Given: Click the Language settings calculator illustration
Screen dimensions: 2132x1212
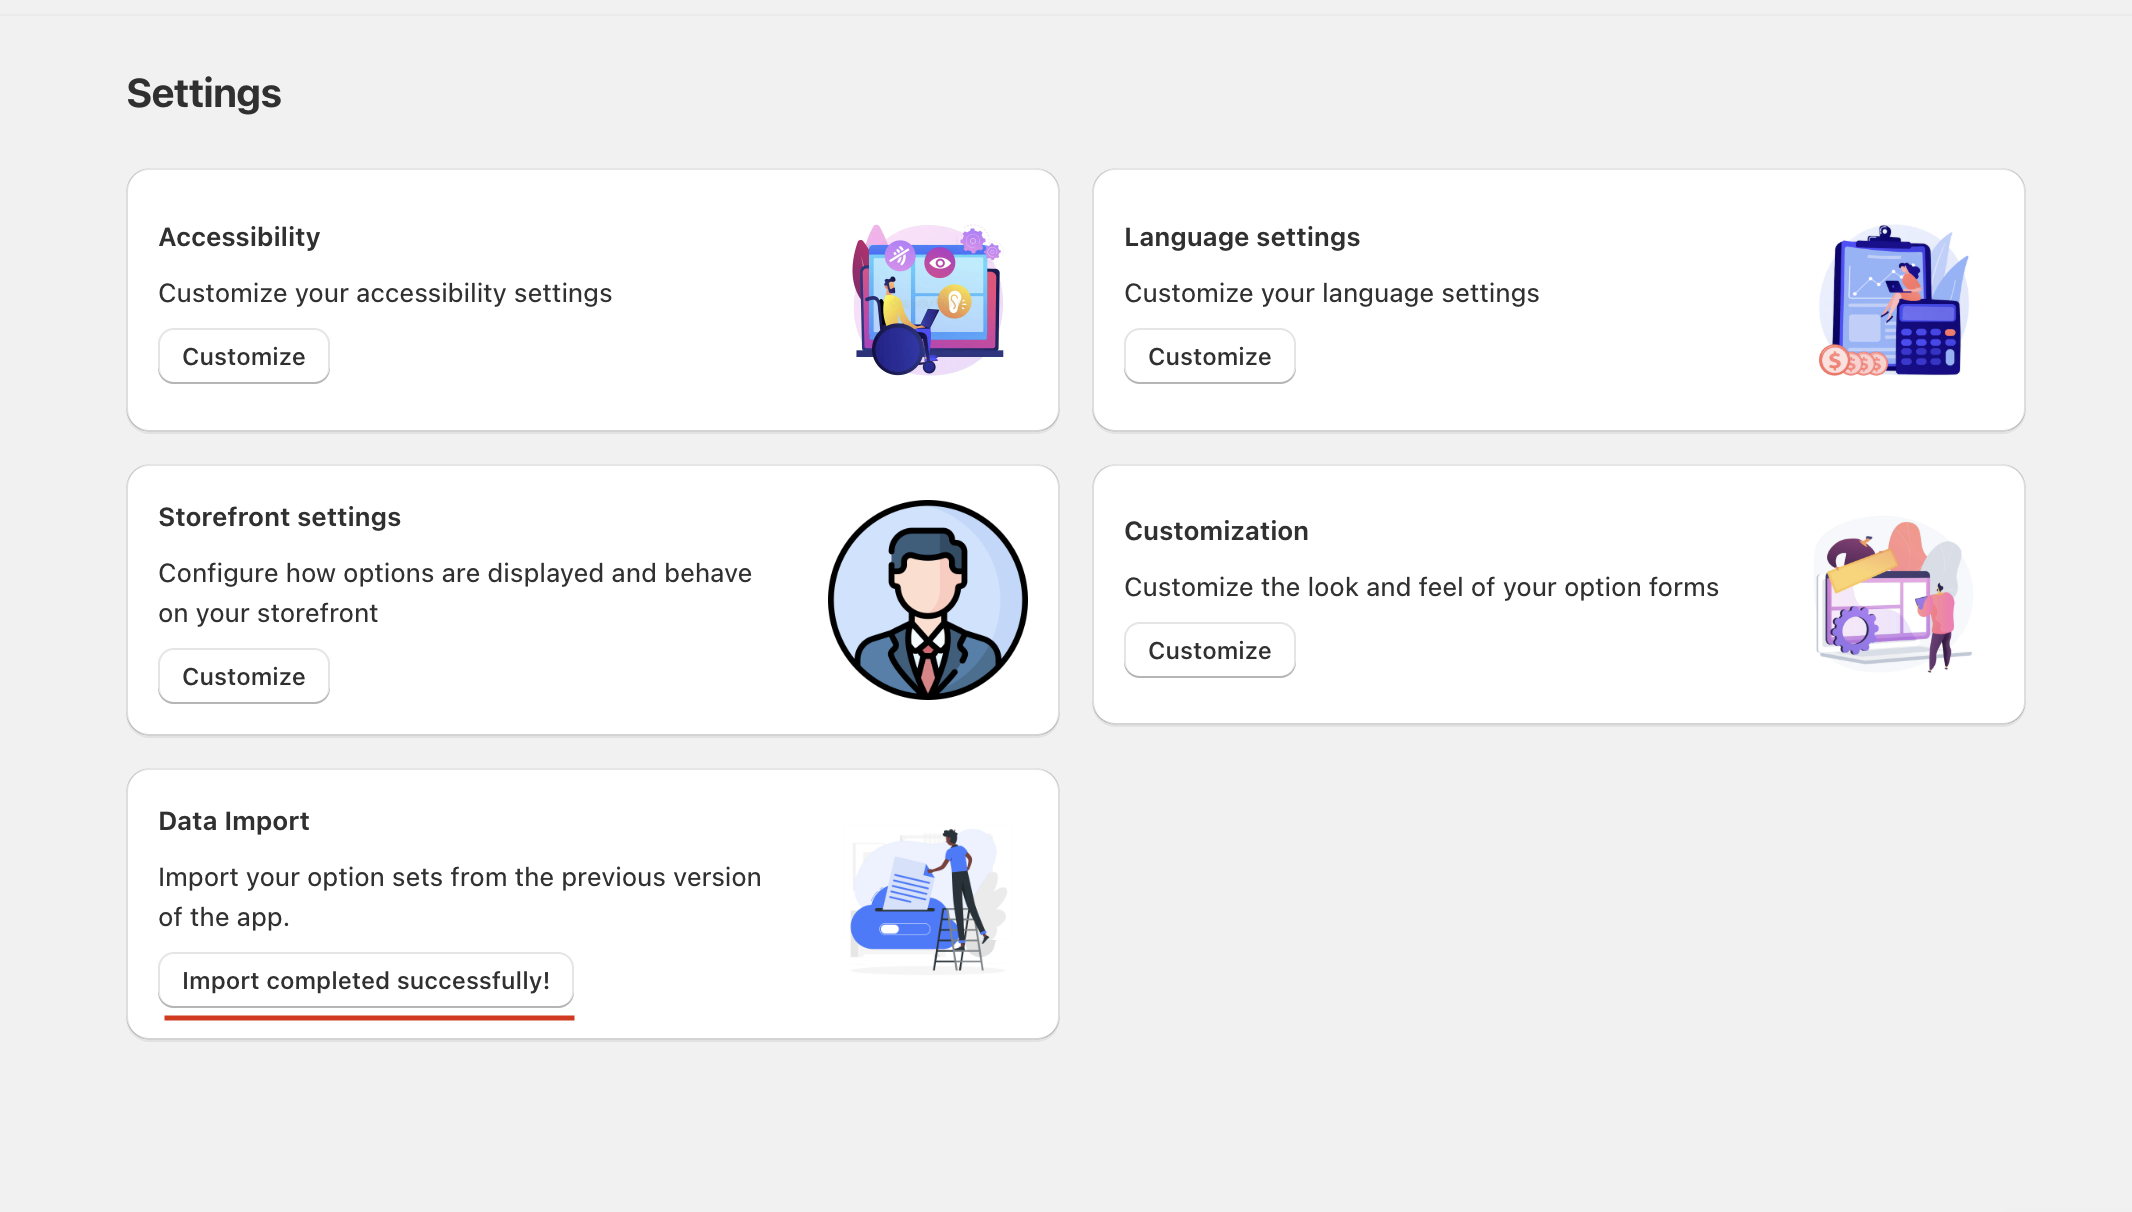Looking at the screenshot, I should pyautogui.click(x=1893, y=300).
